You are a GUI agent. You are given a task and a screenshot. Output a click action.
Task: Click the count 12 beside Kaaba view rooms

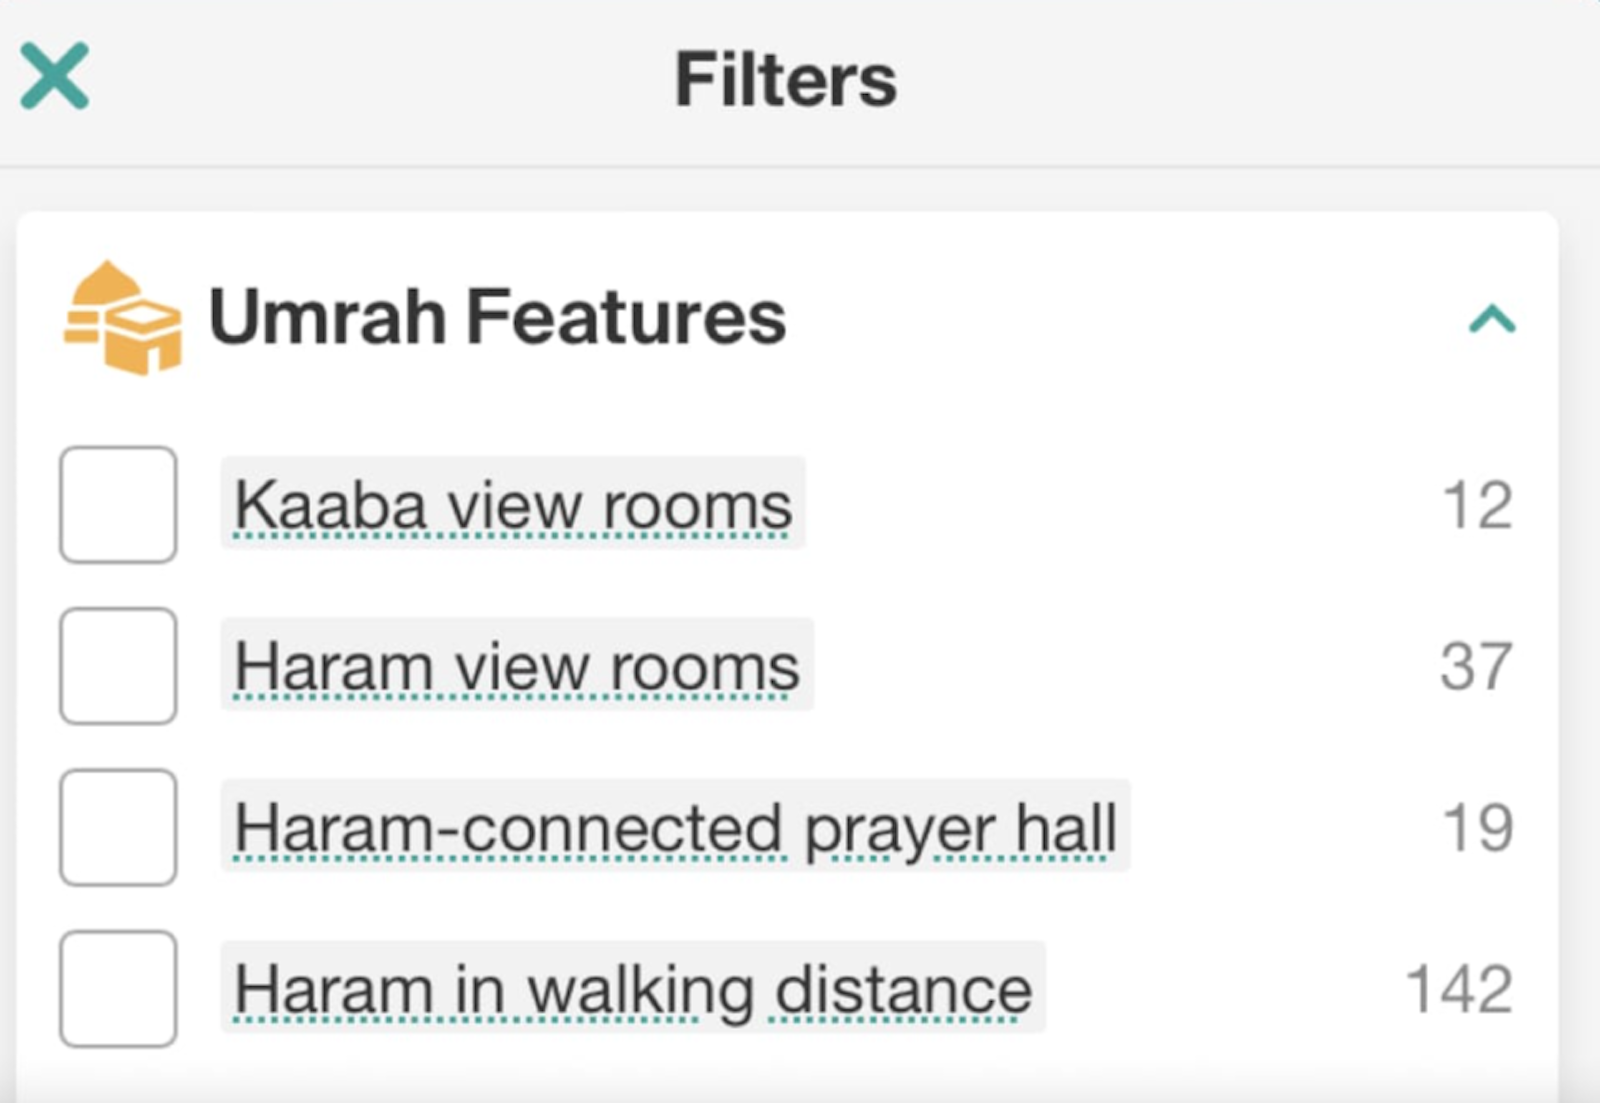(x=1476, y=505)
